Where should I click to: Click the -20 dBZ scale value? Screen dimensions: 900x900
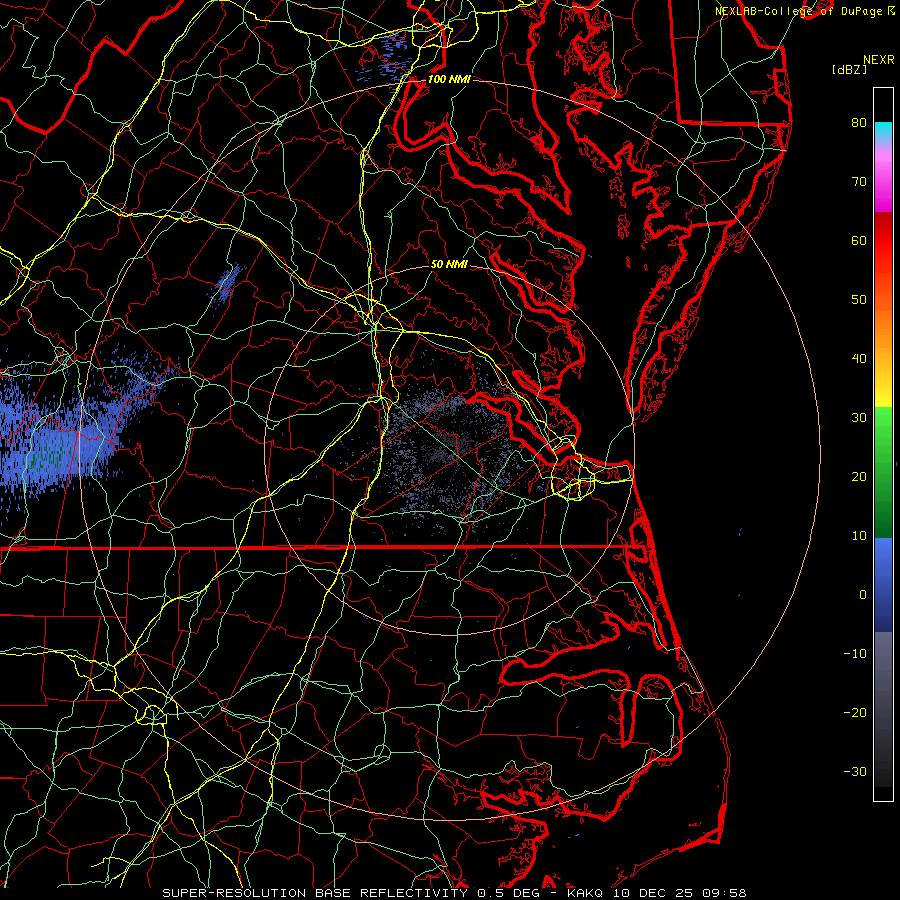point(855,712)
